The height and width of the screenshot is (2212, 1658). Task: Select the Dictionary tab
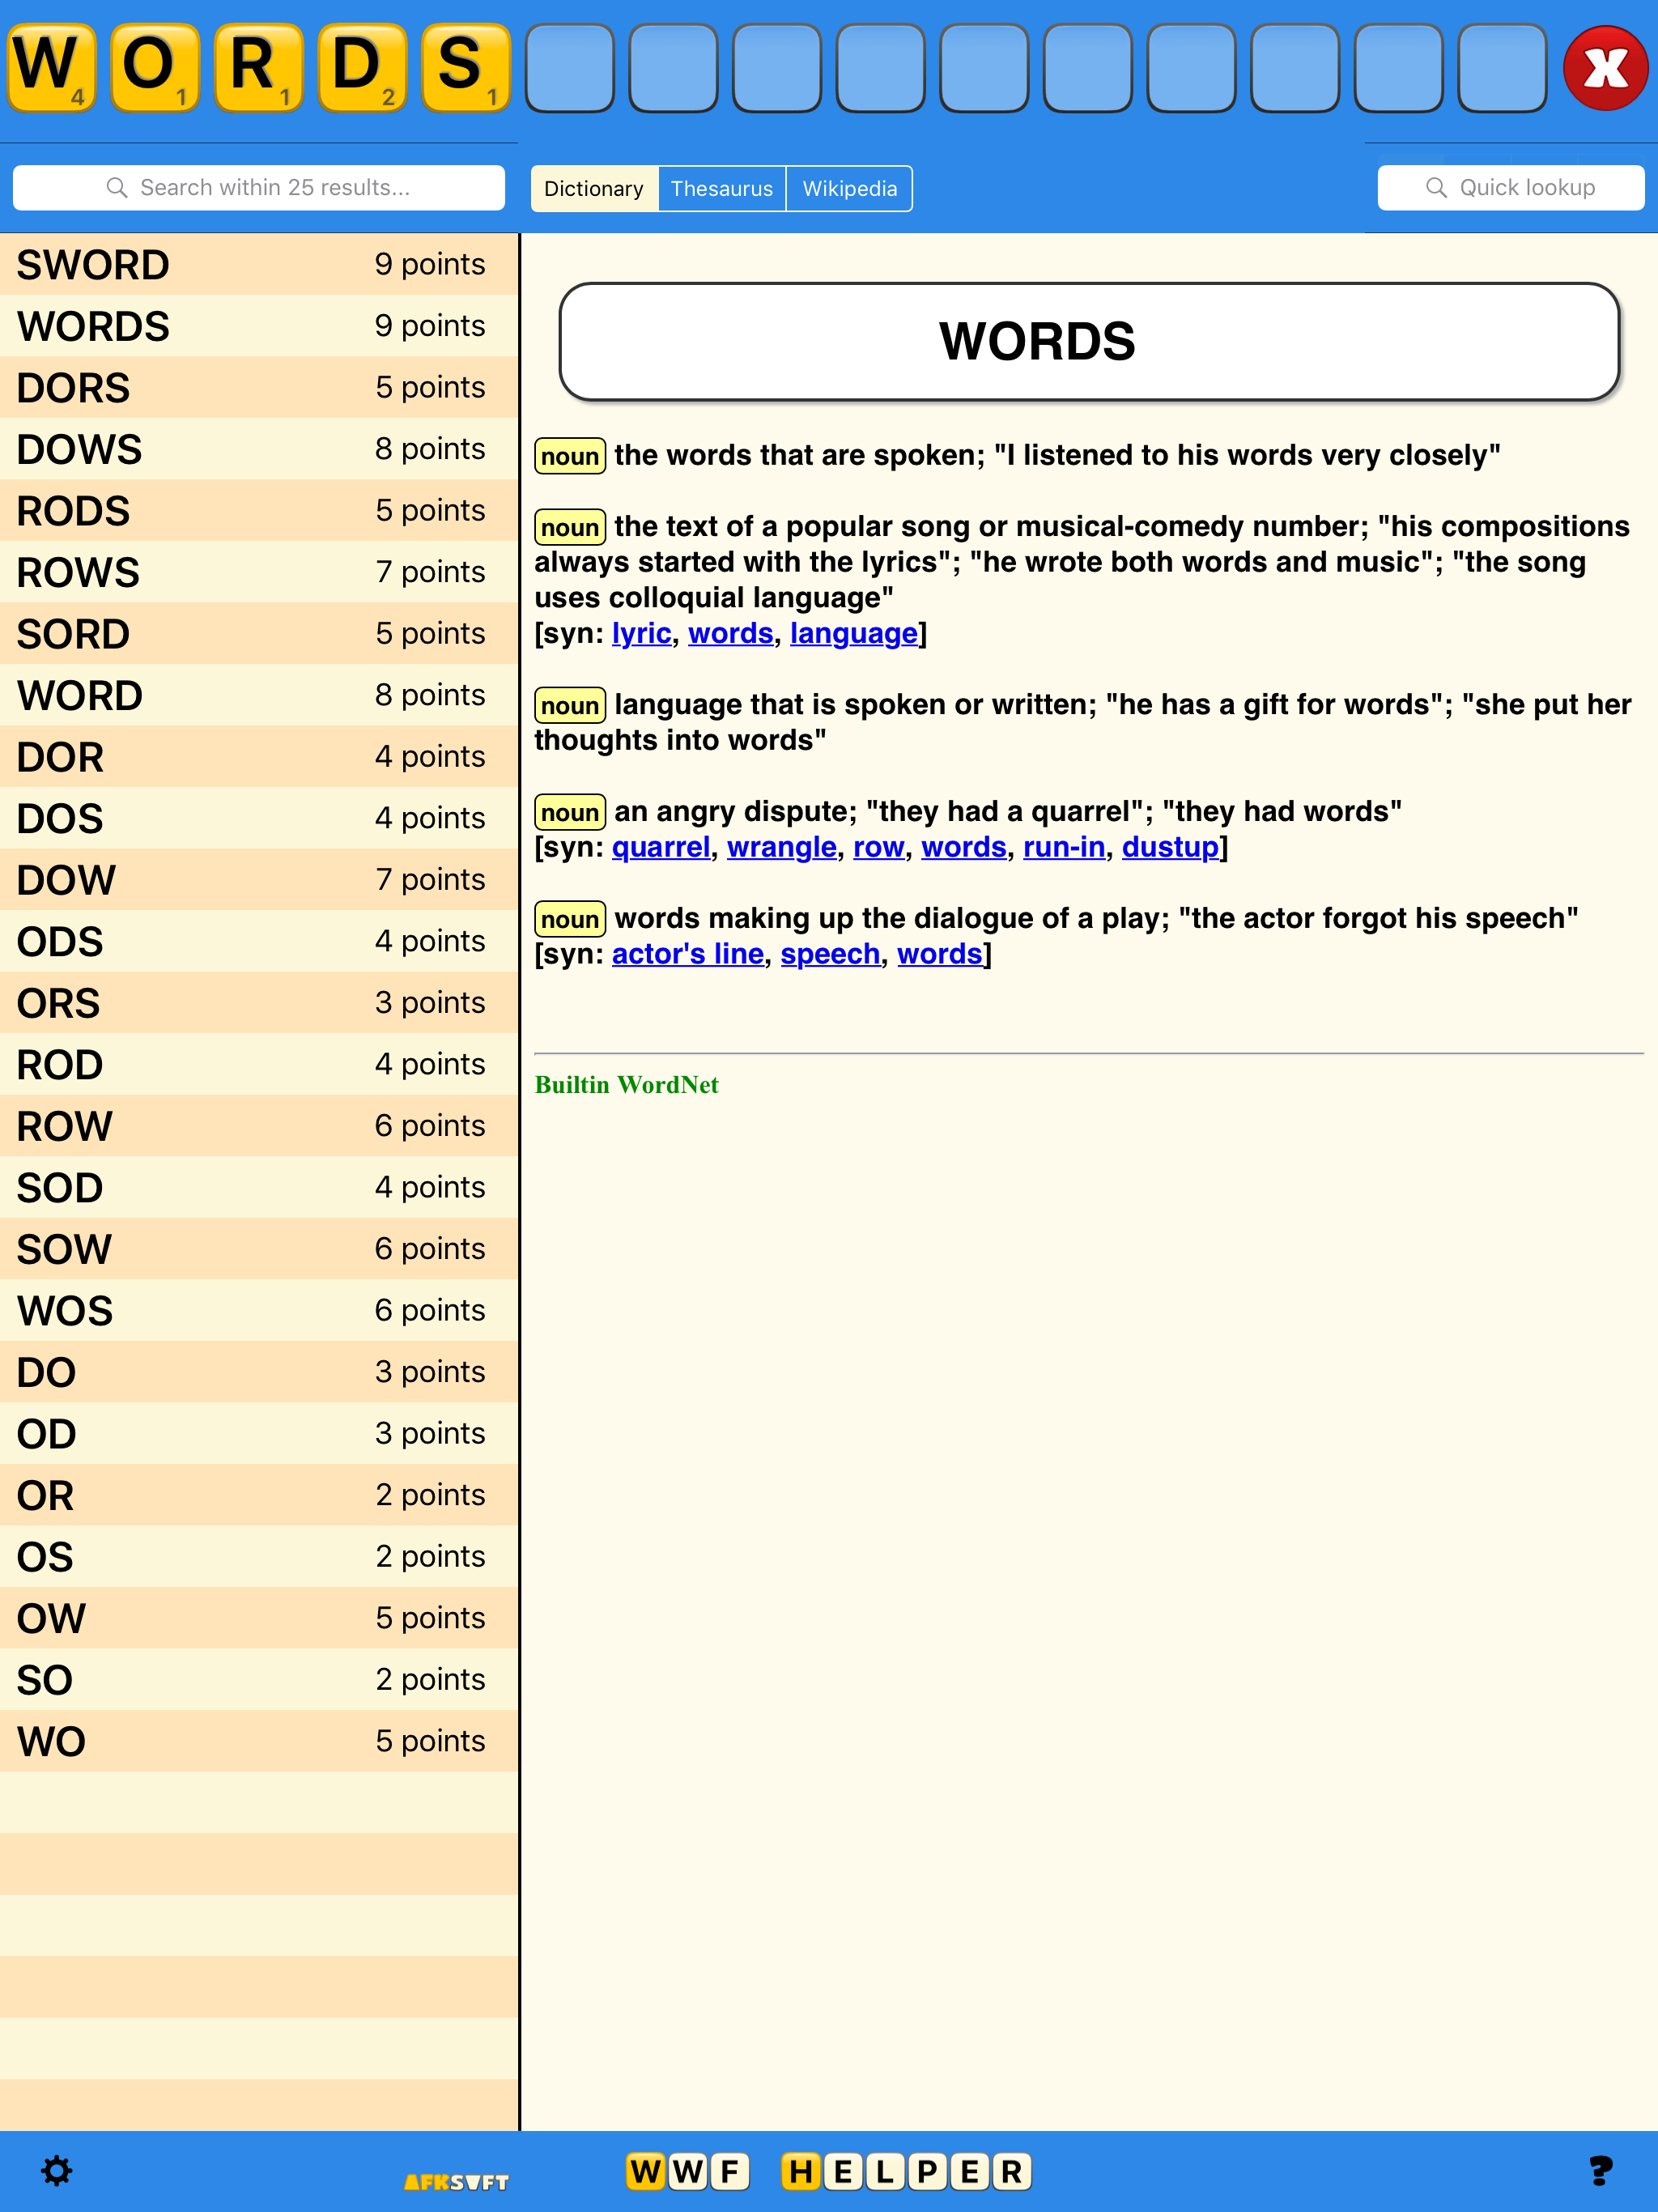point(594,189)
